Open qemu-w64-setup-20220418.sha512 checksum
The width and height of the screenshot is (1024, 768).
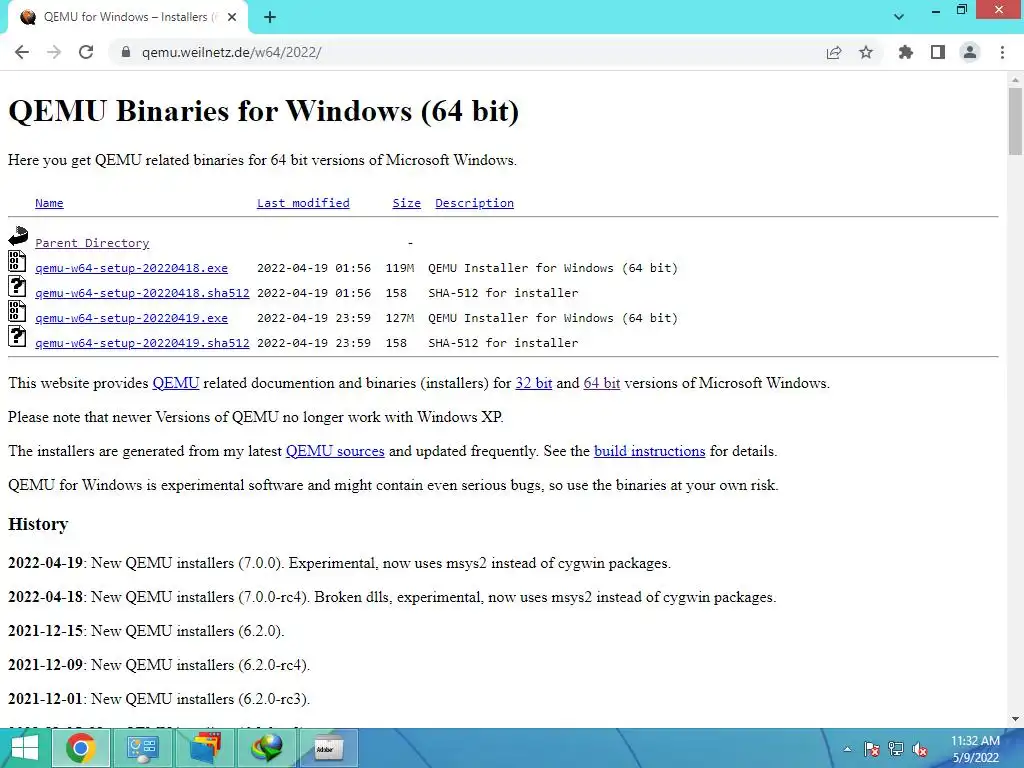(x=142, y=293)
